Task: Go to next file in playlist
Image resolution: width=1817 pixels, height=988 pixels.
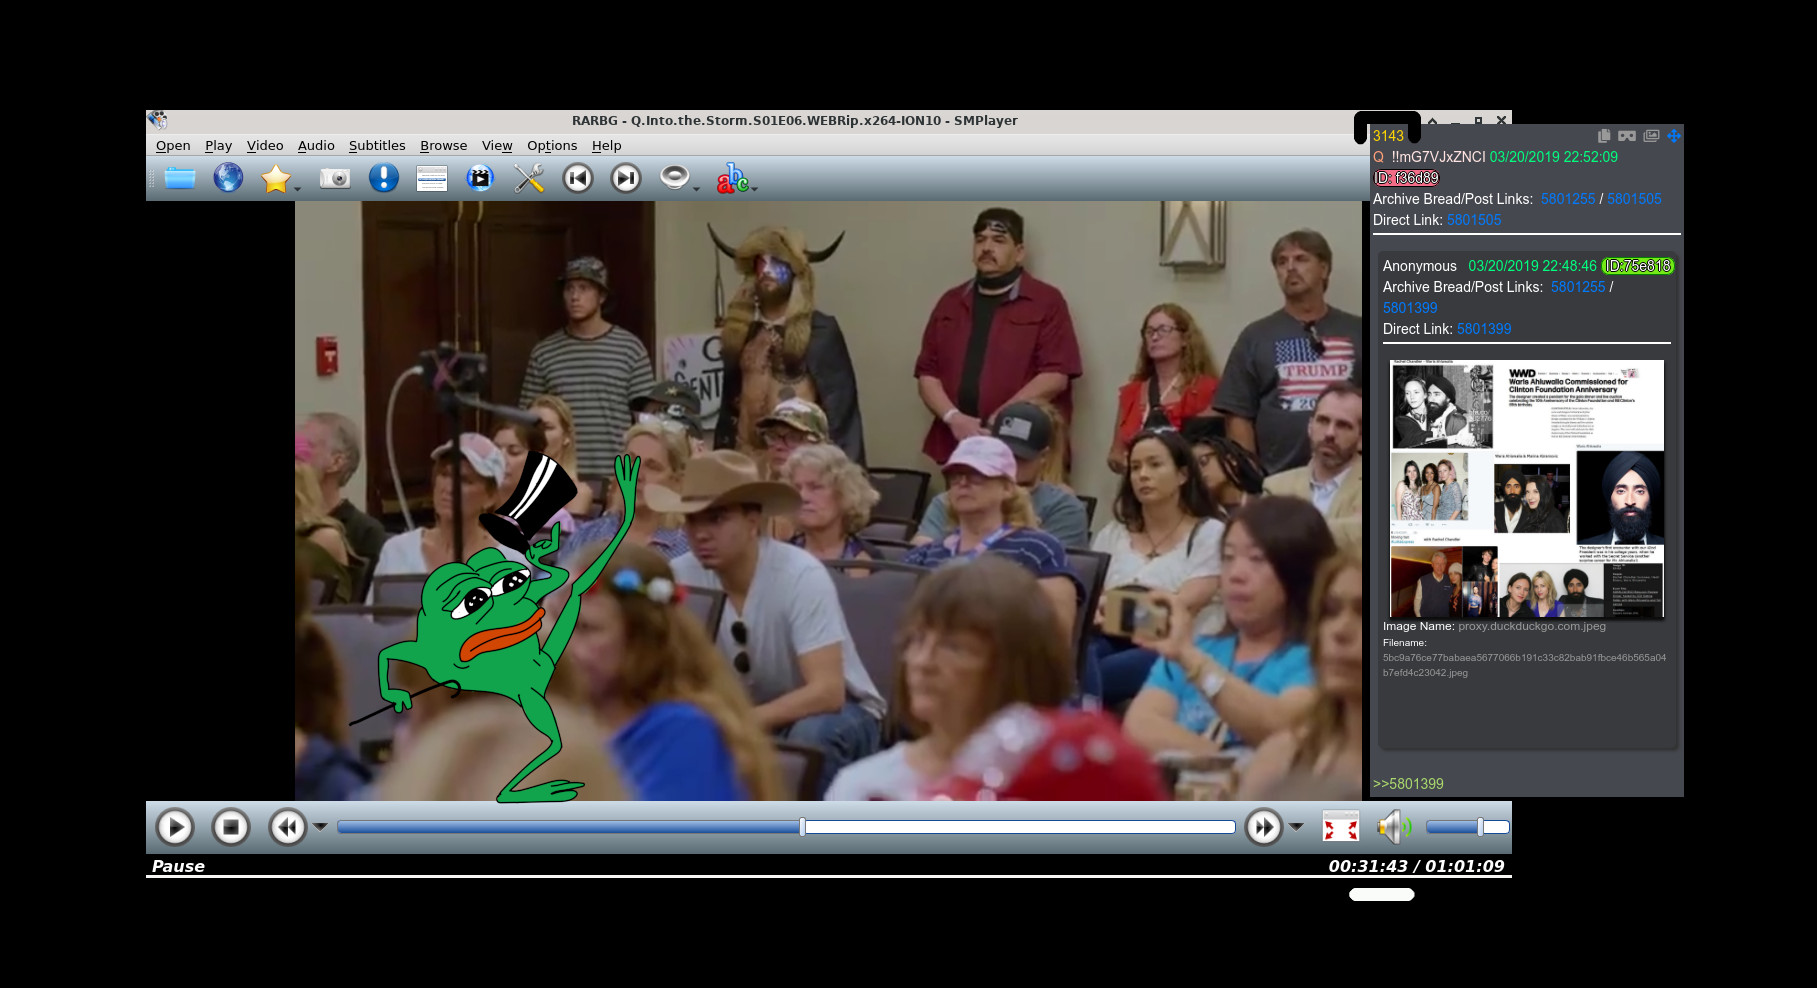Action: [x=626, y=179]
